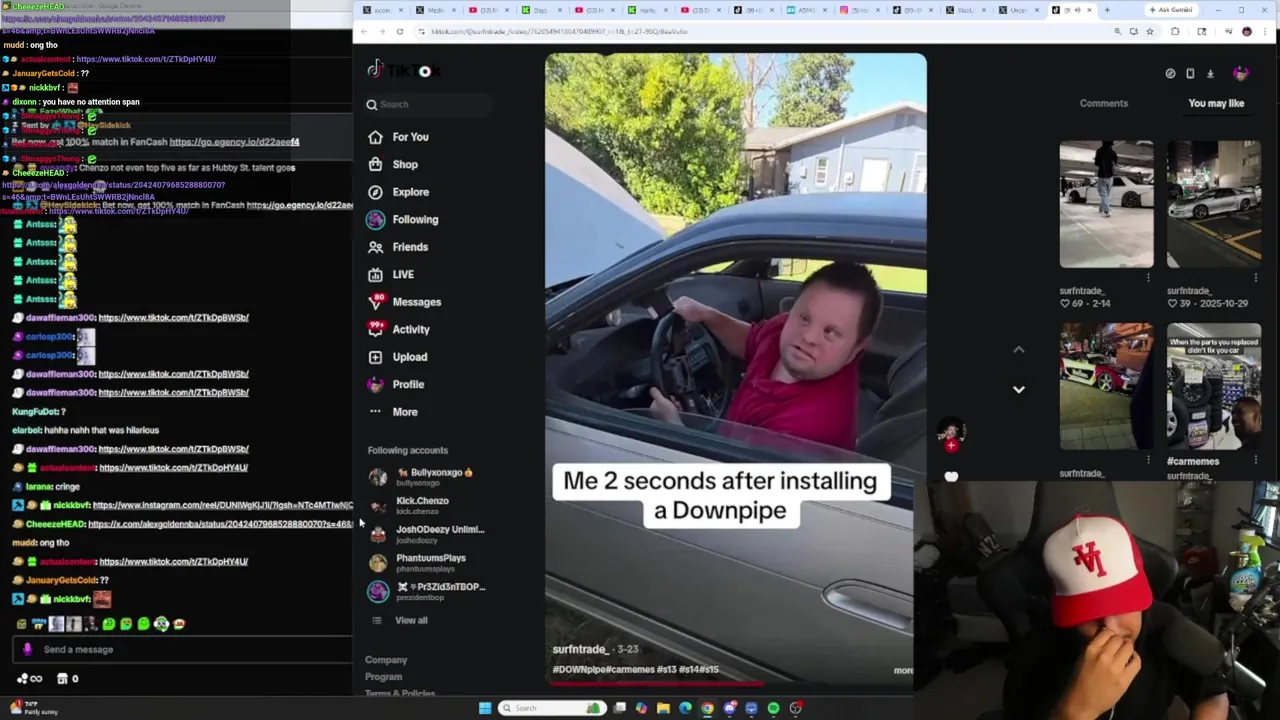Click the browser back arrow

364,31
